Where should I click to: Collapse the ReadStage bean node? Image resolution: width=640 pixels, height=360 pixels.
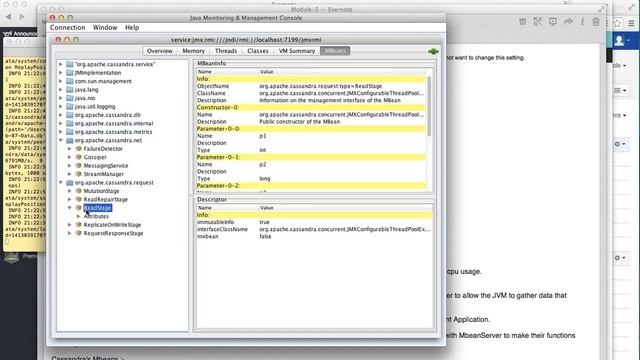pos(70,208)
